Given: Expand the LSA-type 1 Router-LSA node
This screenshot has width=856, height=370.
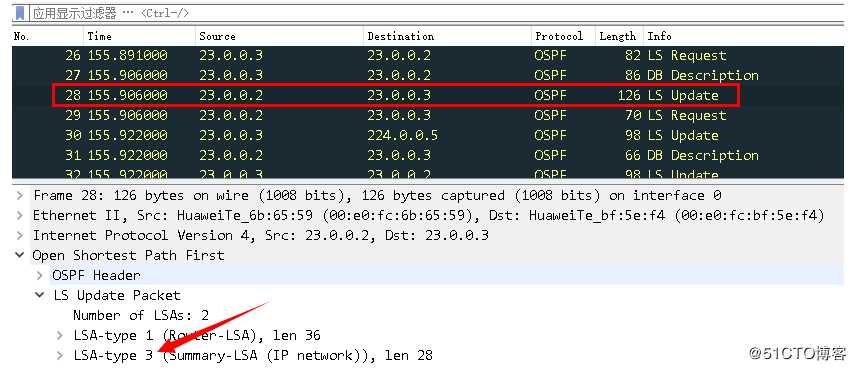Looking at the screenshot, I should [x=60, y=336].
